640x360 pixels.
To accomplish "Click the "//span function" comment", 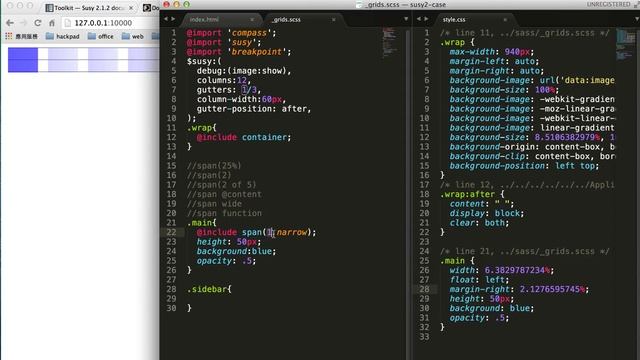I will (x=224, y=213).
